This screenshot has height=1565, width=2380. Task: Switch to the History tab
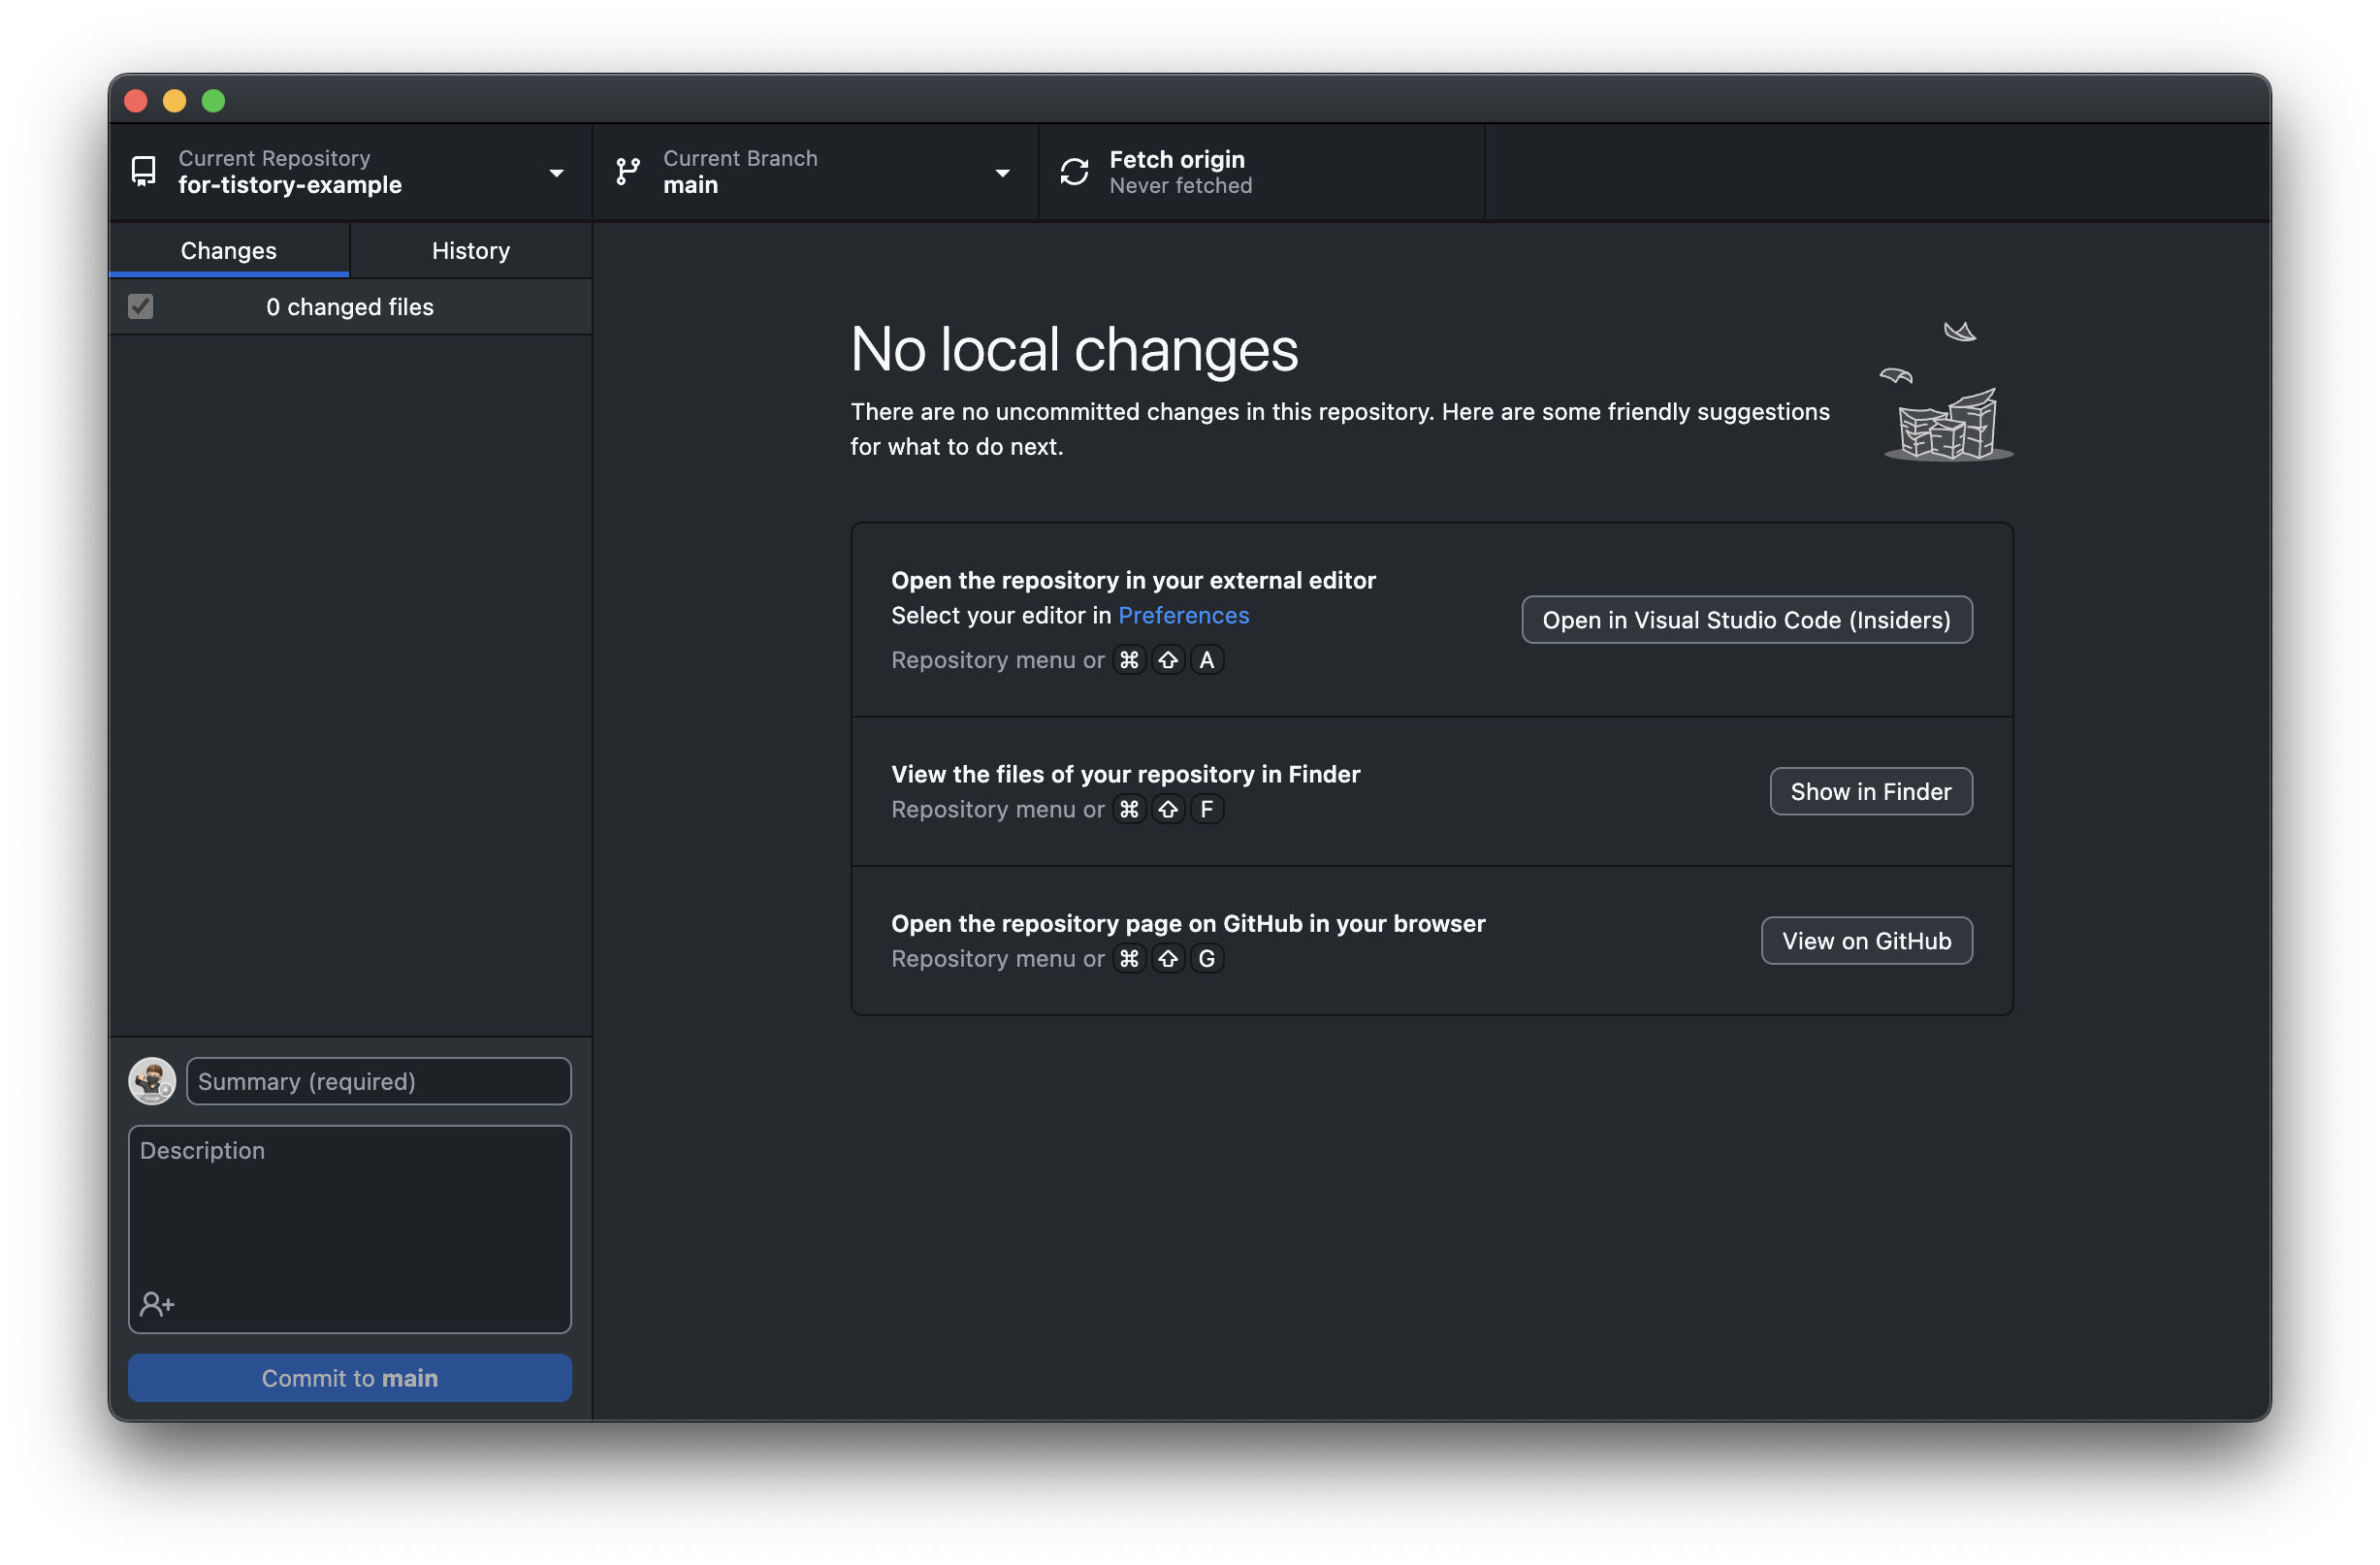point(470,250)
